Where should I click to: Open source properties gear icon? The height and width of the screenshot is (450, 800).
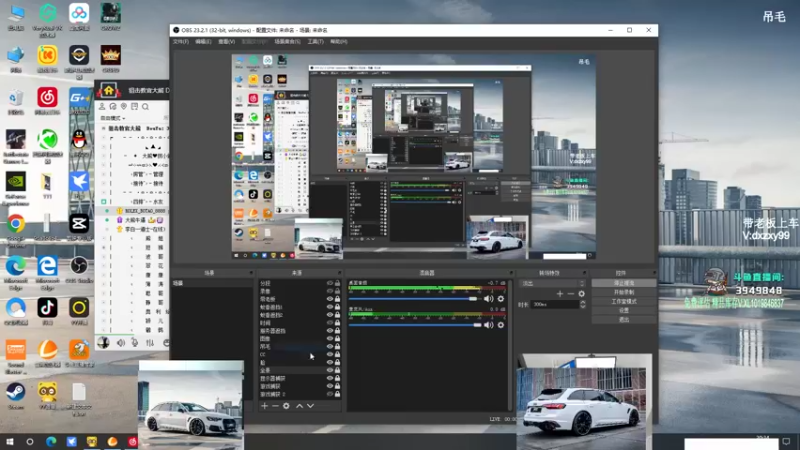tap(286, 406)
